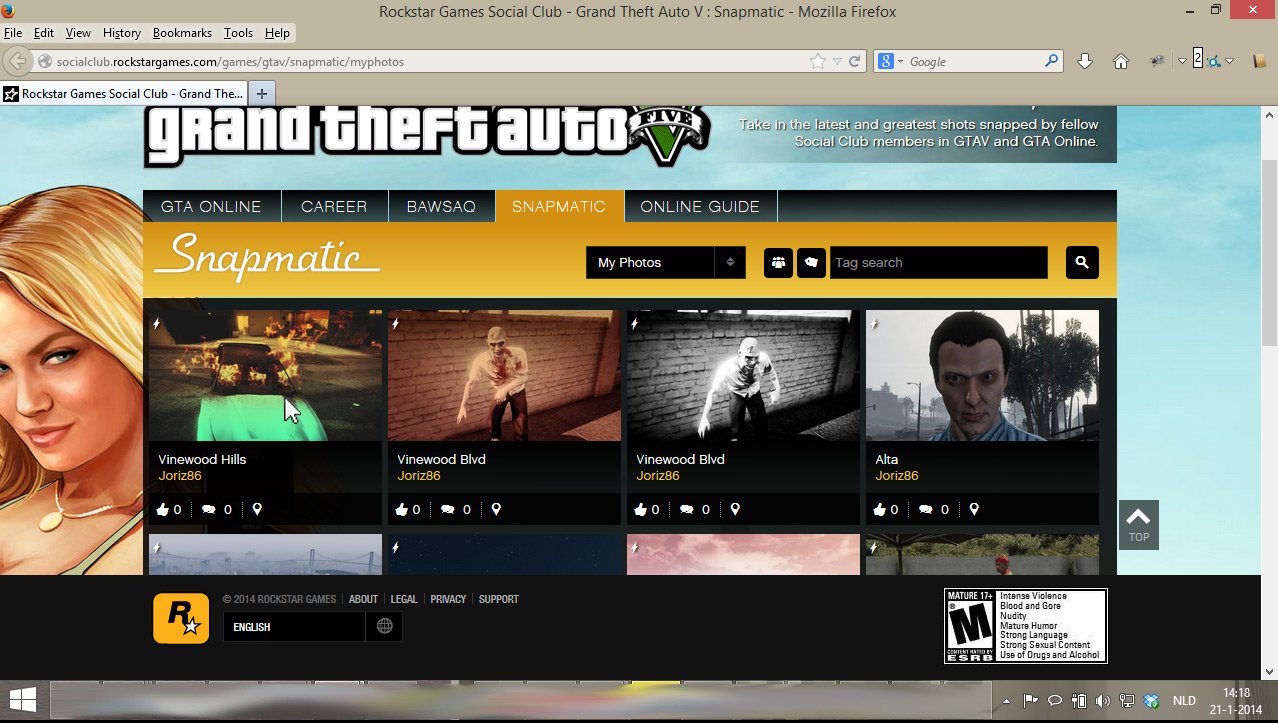Screen dimensions: 1278x723
Task: Click the Firefox back arrow button
Action: pos(17,61)
